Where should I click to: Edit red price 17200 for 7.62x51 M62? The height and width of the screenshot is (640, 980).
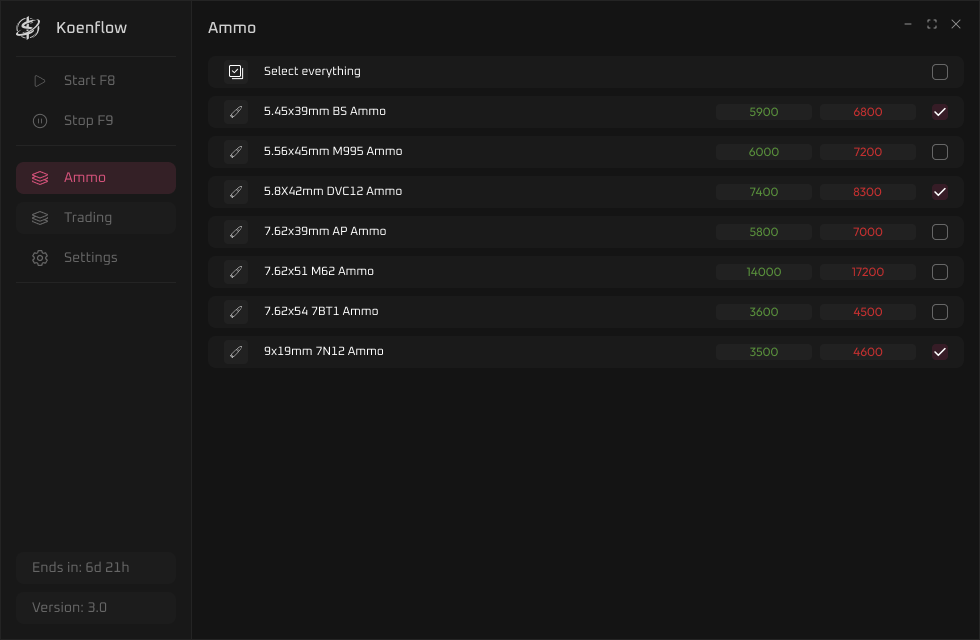(868, 272)
